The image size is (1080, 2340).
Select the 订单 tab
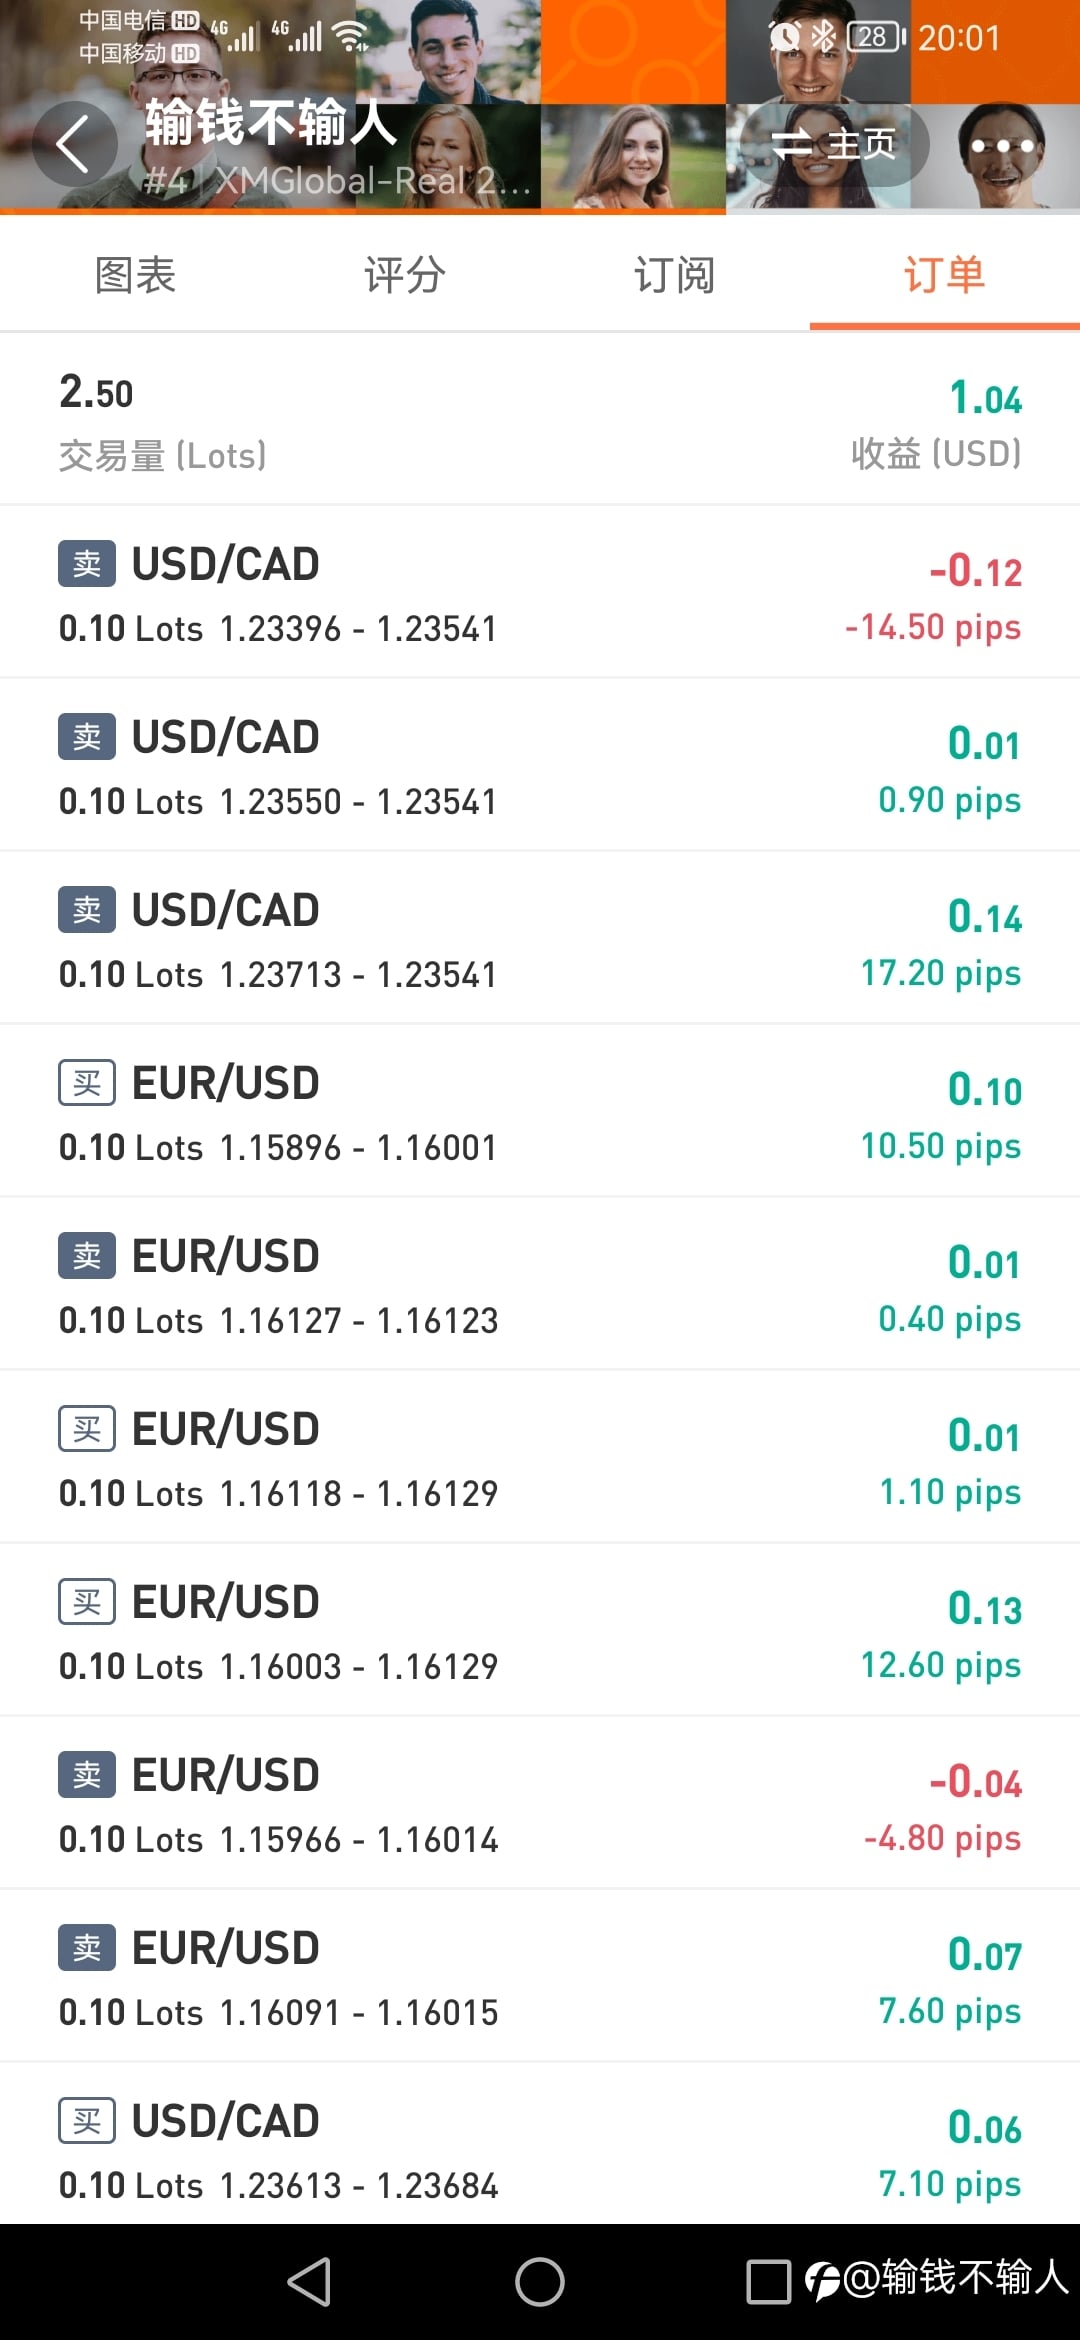pos(945,275)
